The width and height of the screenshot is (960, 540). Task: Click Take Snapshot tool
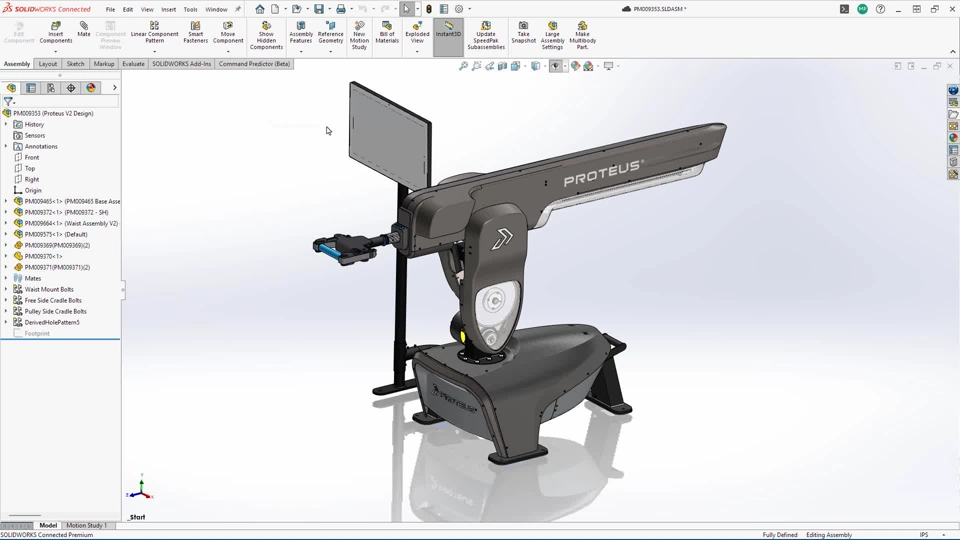tap(523, 32)
